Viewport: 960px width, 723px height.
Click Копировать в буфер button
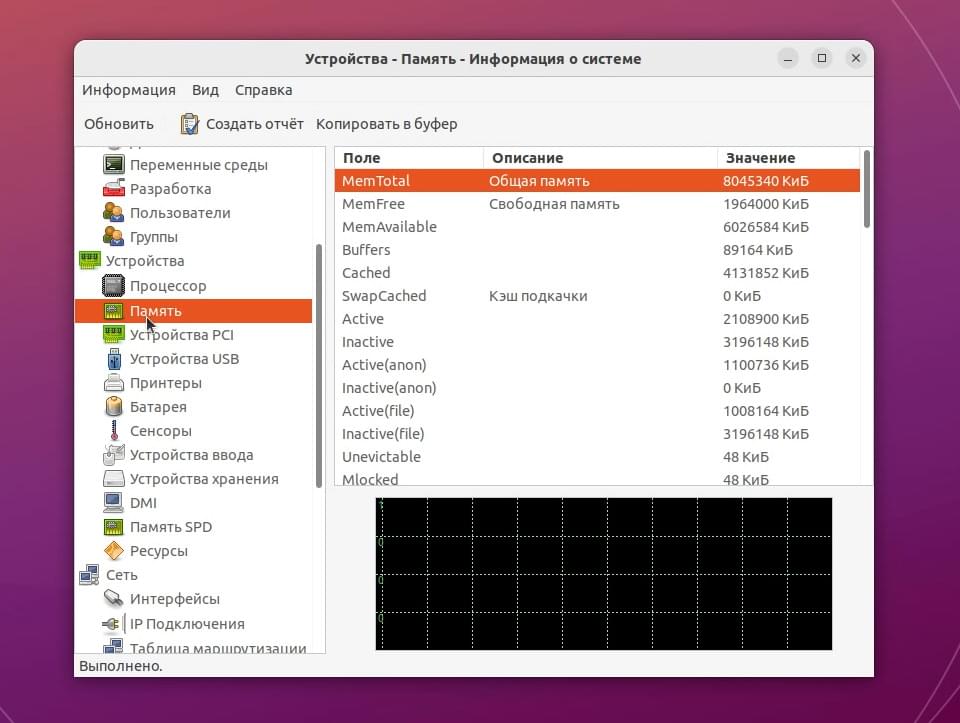[x=386, y=124]
